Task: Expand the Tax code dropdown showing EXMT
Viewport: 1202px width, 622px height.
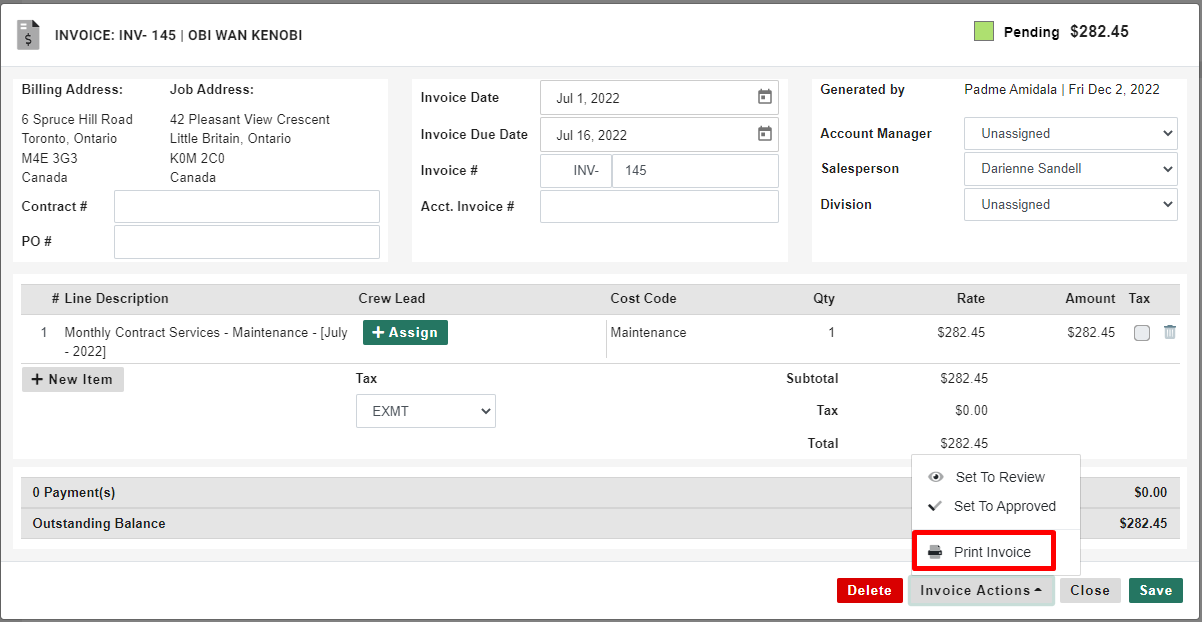Action: [426, 411]
